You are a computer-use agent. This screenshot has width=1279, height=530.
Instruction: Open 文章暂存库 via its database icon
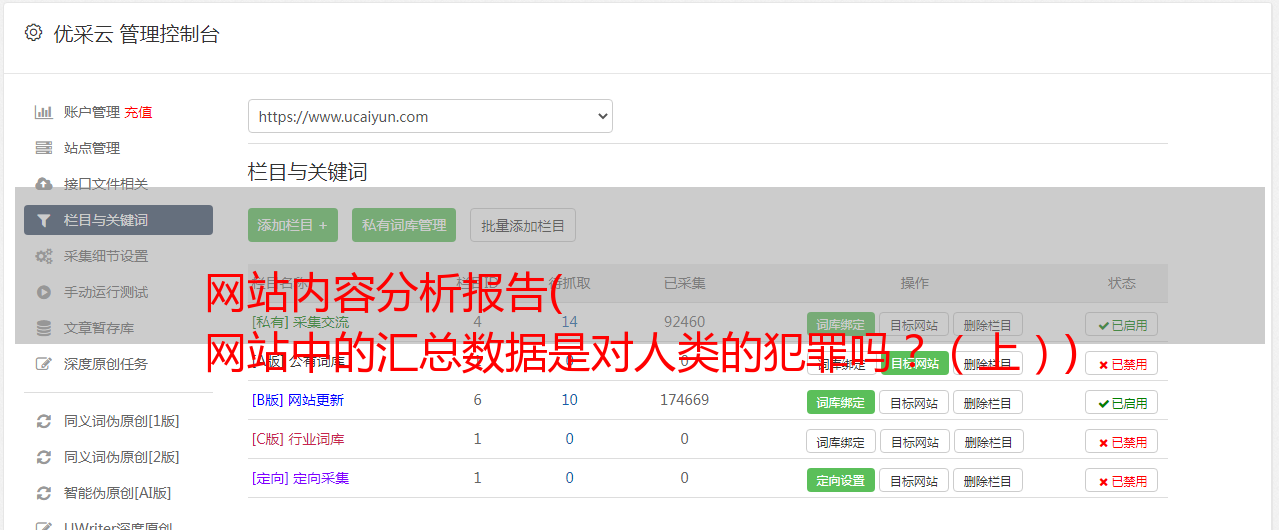point(44,328)
